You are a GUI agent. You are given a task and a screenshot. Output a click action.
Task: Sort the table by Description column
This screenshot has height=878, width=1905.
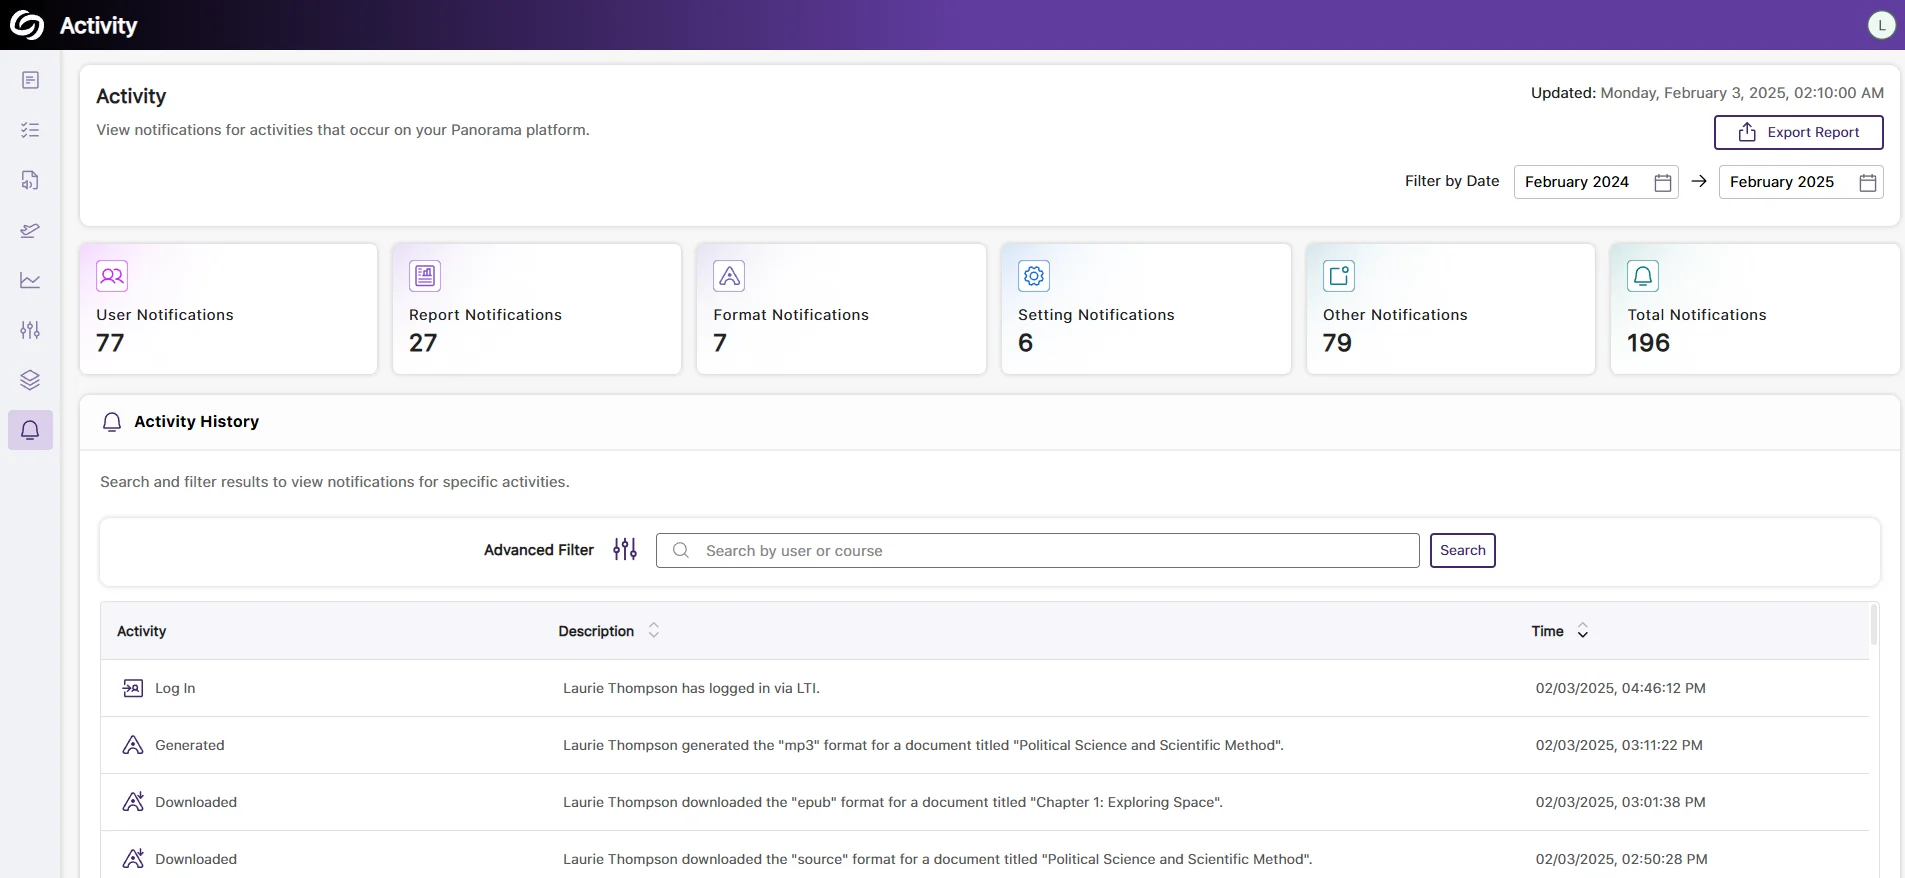point(653,631)
